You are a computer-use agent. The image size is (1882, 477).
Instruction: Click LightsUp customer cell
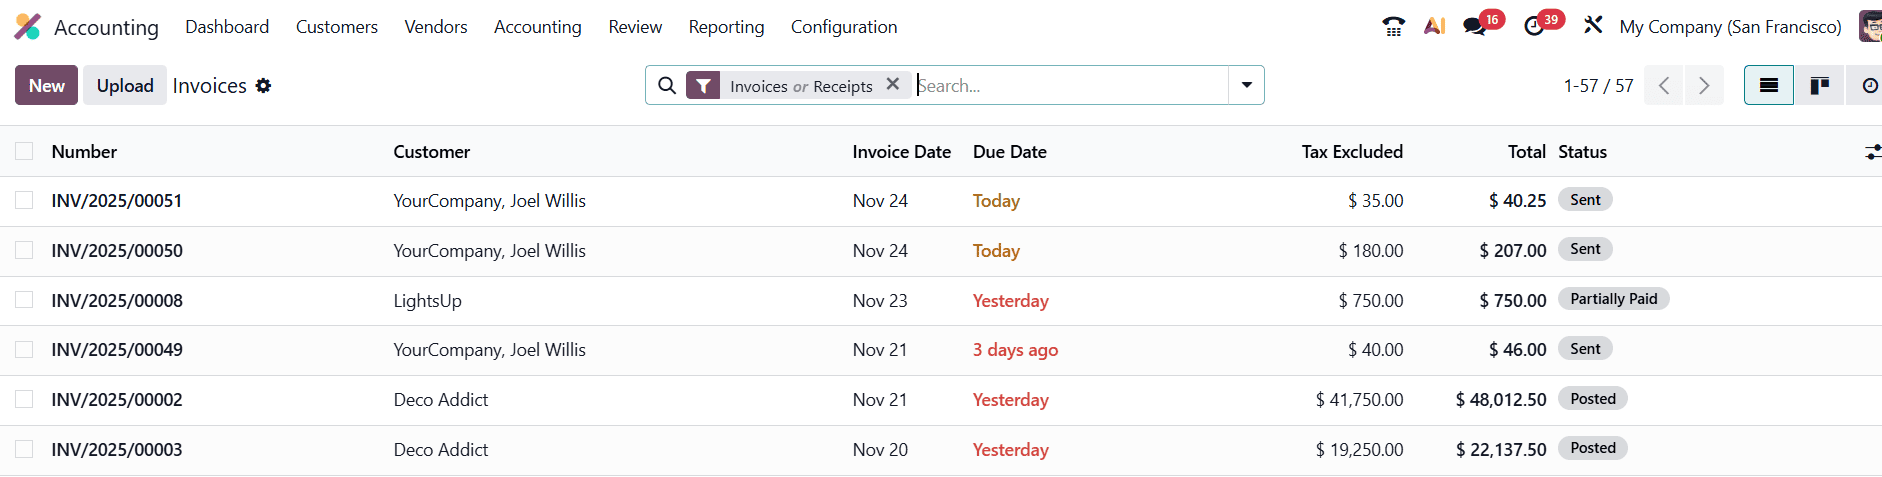pyautogui.click(x=427, y=301)
